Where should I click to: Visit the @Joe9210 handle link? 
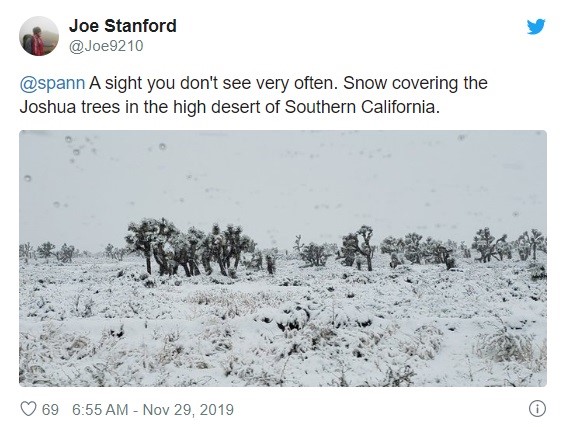106,46
